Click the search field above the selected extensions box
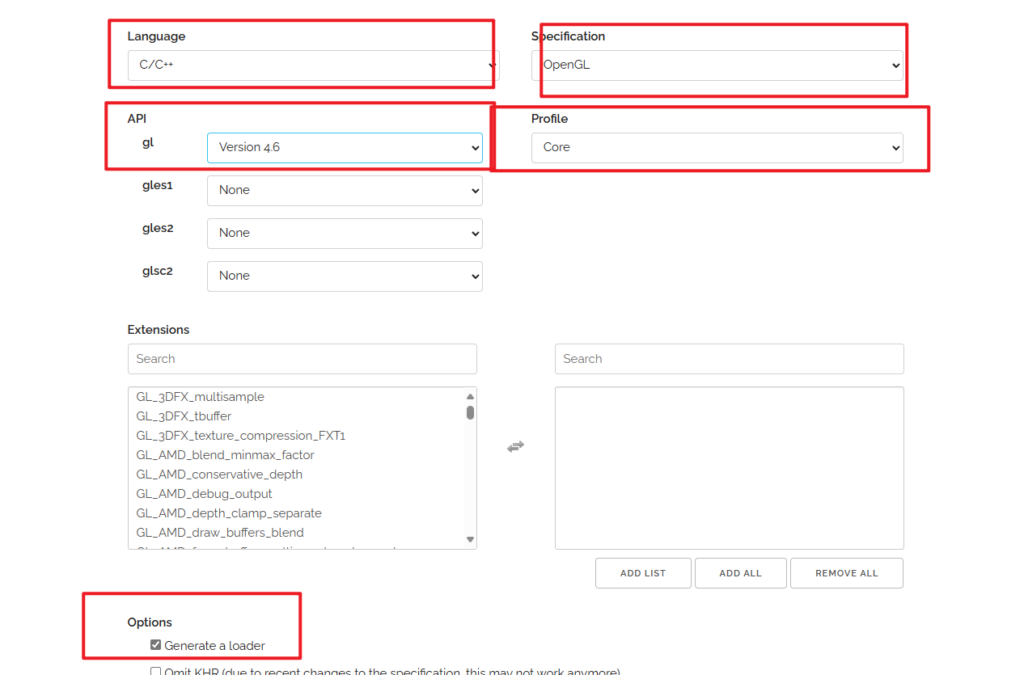Screen dimensions: 1024x675 [728, 359]
